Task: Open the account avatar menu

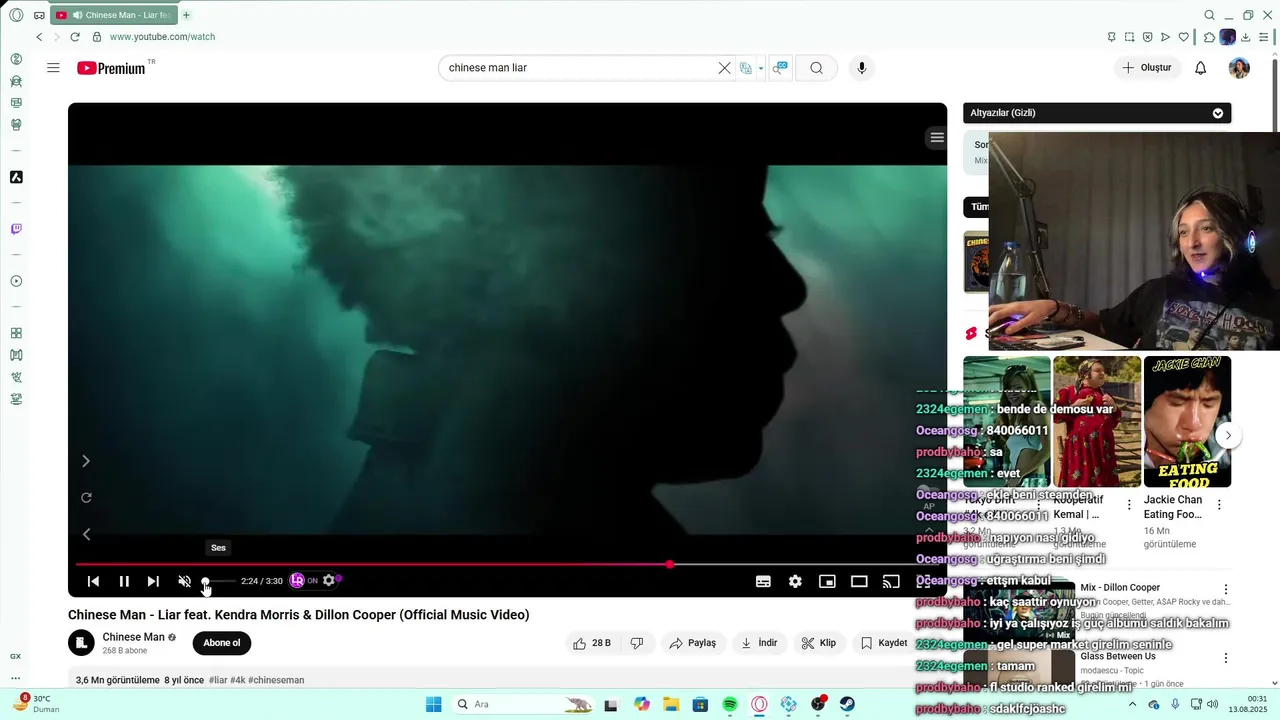Action: (1239, 68)
